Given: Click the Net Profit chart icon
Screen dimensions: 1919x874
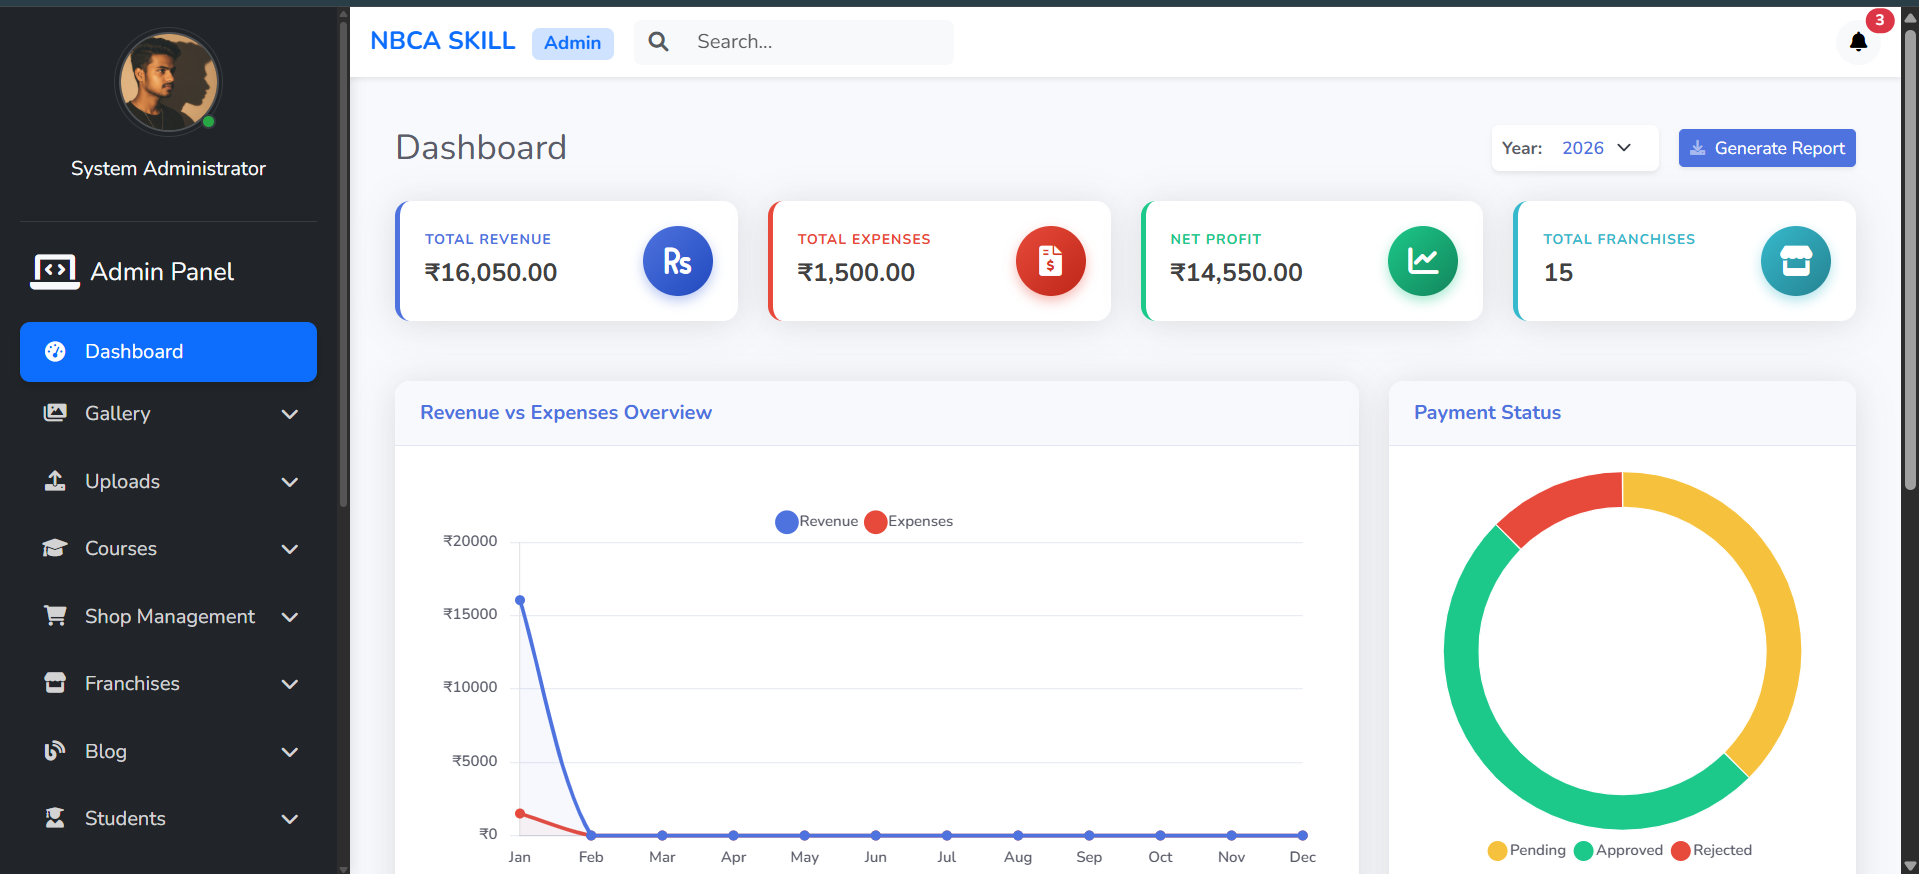Looking at the screenshot, I should click(1422, 261).
